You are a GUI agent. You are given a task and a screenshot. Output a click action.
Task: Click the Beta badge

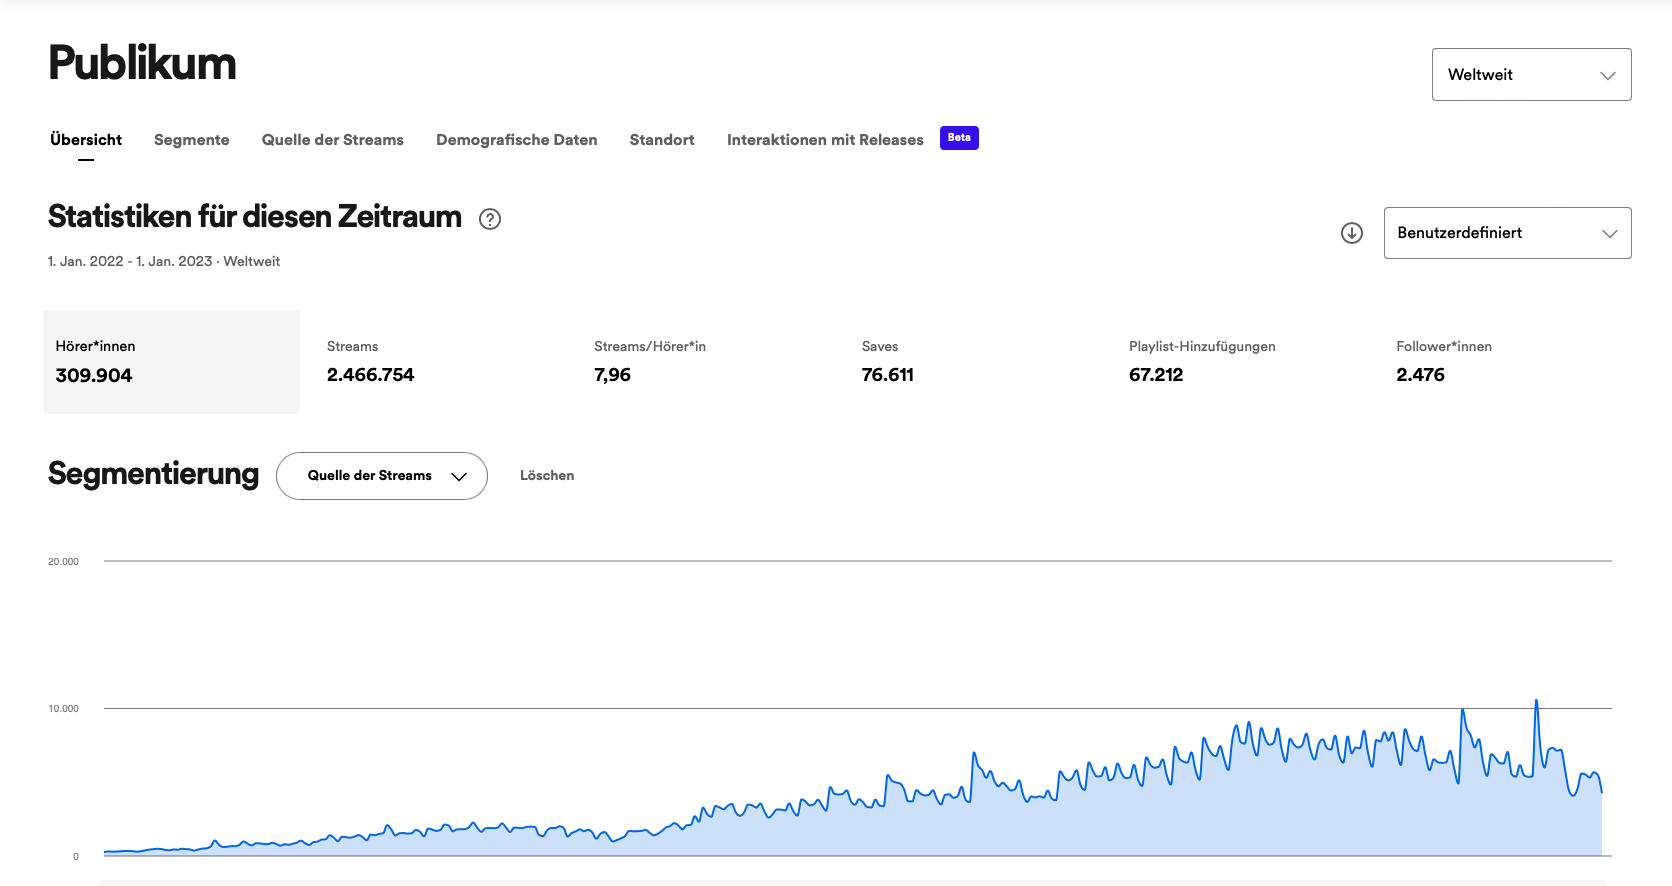(958, 138)
